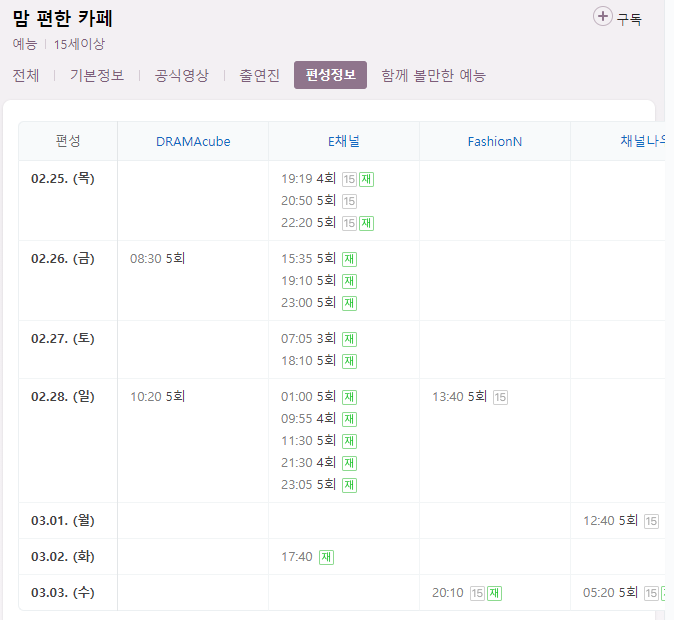Click the 15세이상 rating label
Screen dimensions: 674x620
(80, 44)
